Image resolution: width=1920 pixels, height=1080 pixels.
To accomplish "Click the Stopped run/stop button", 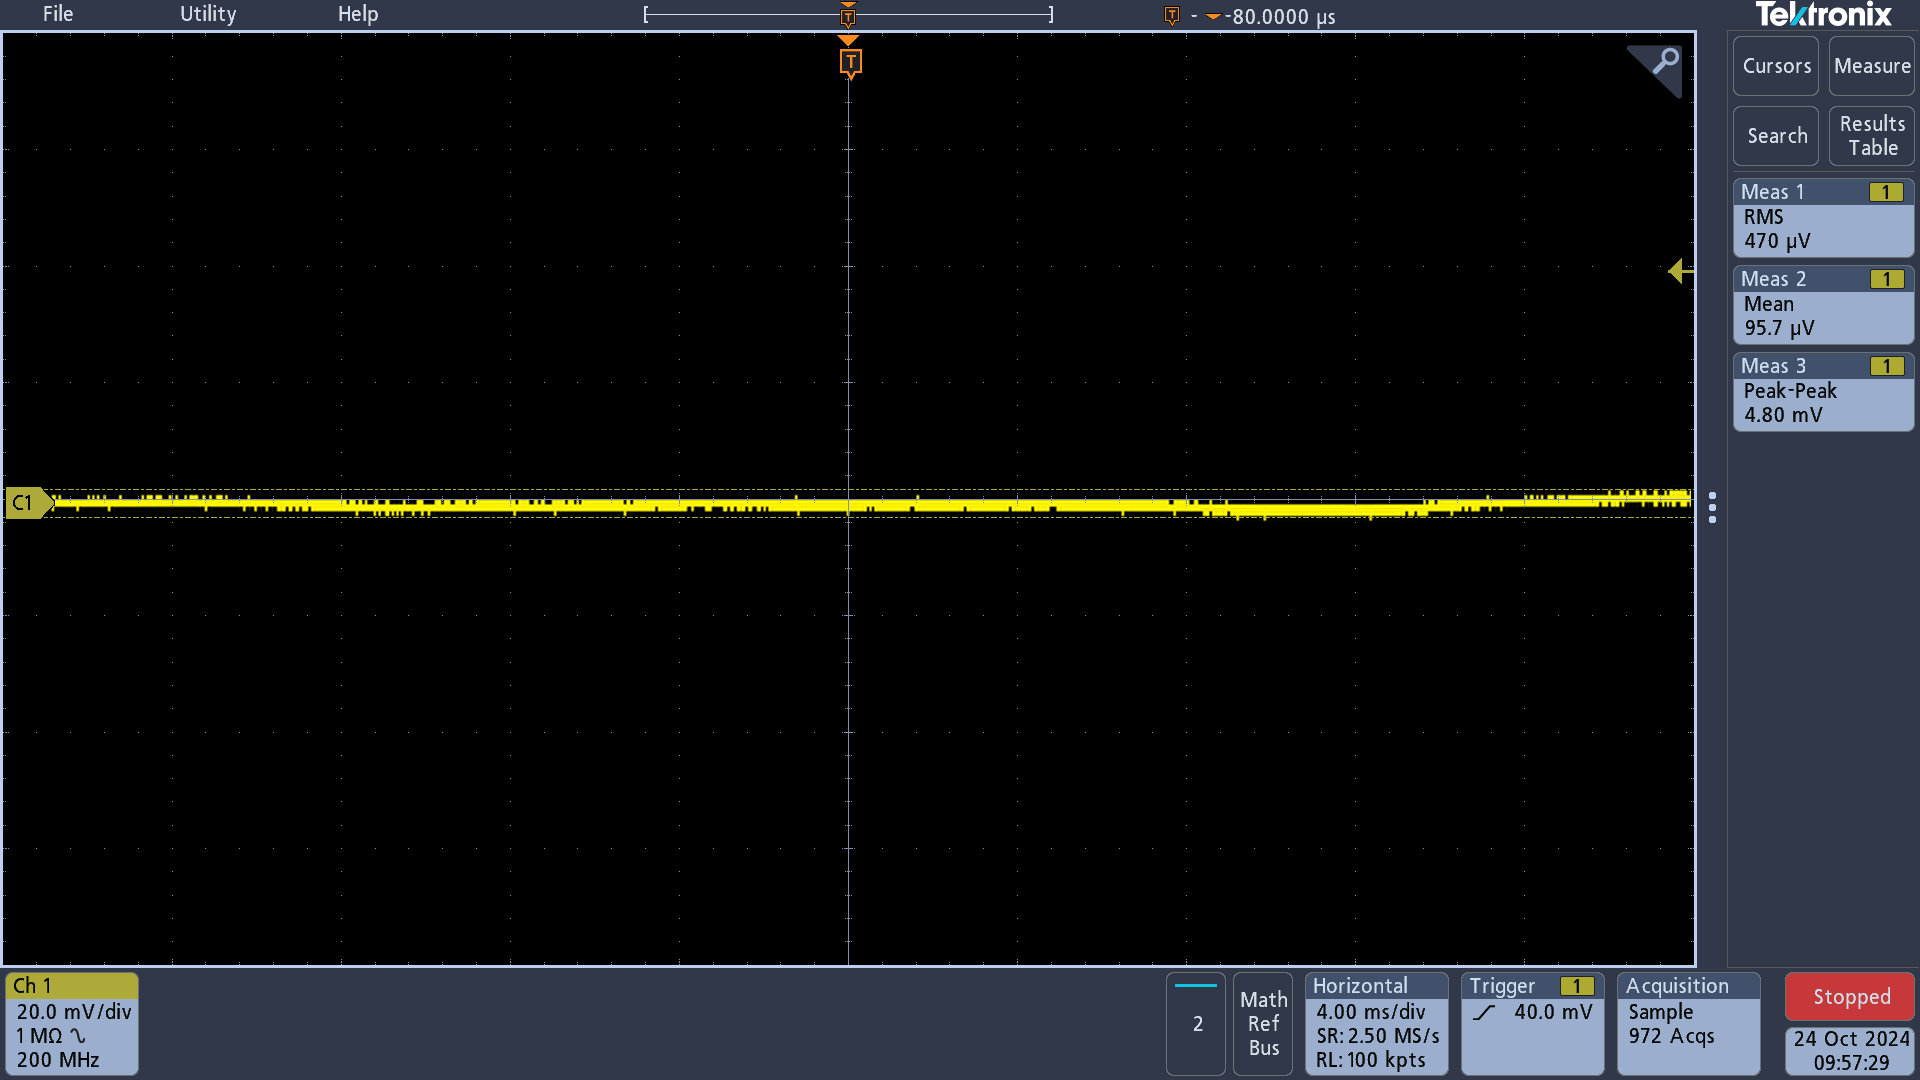I will coord(1850,997).
